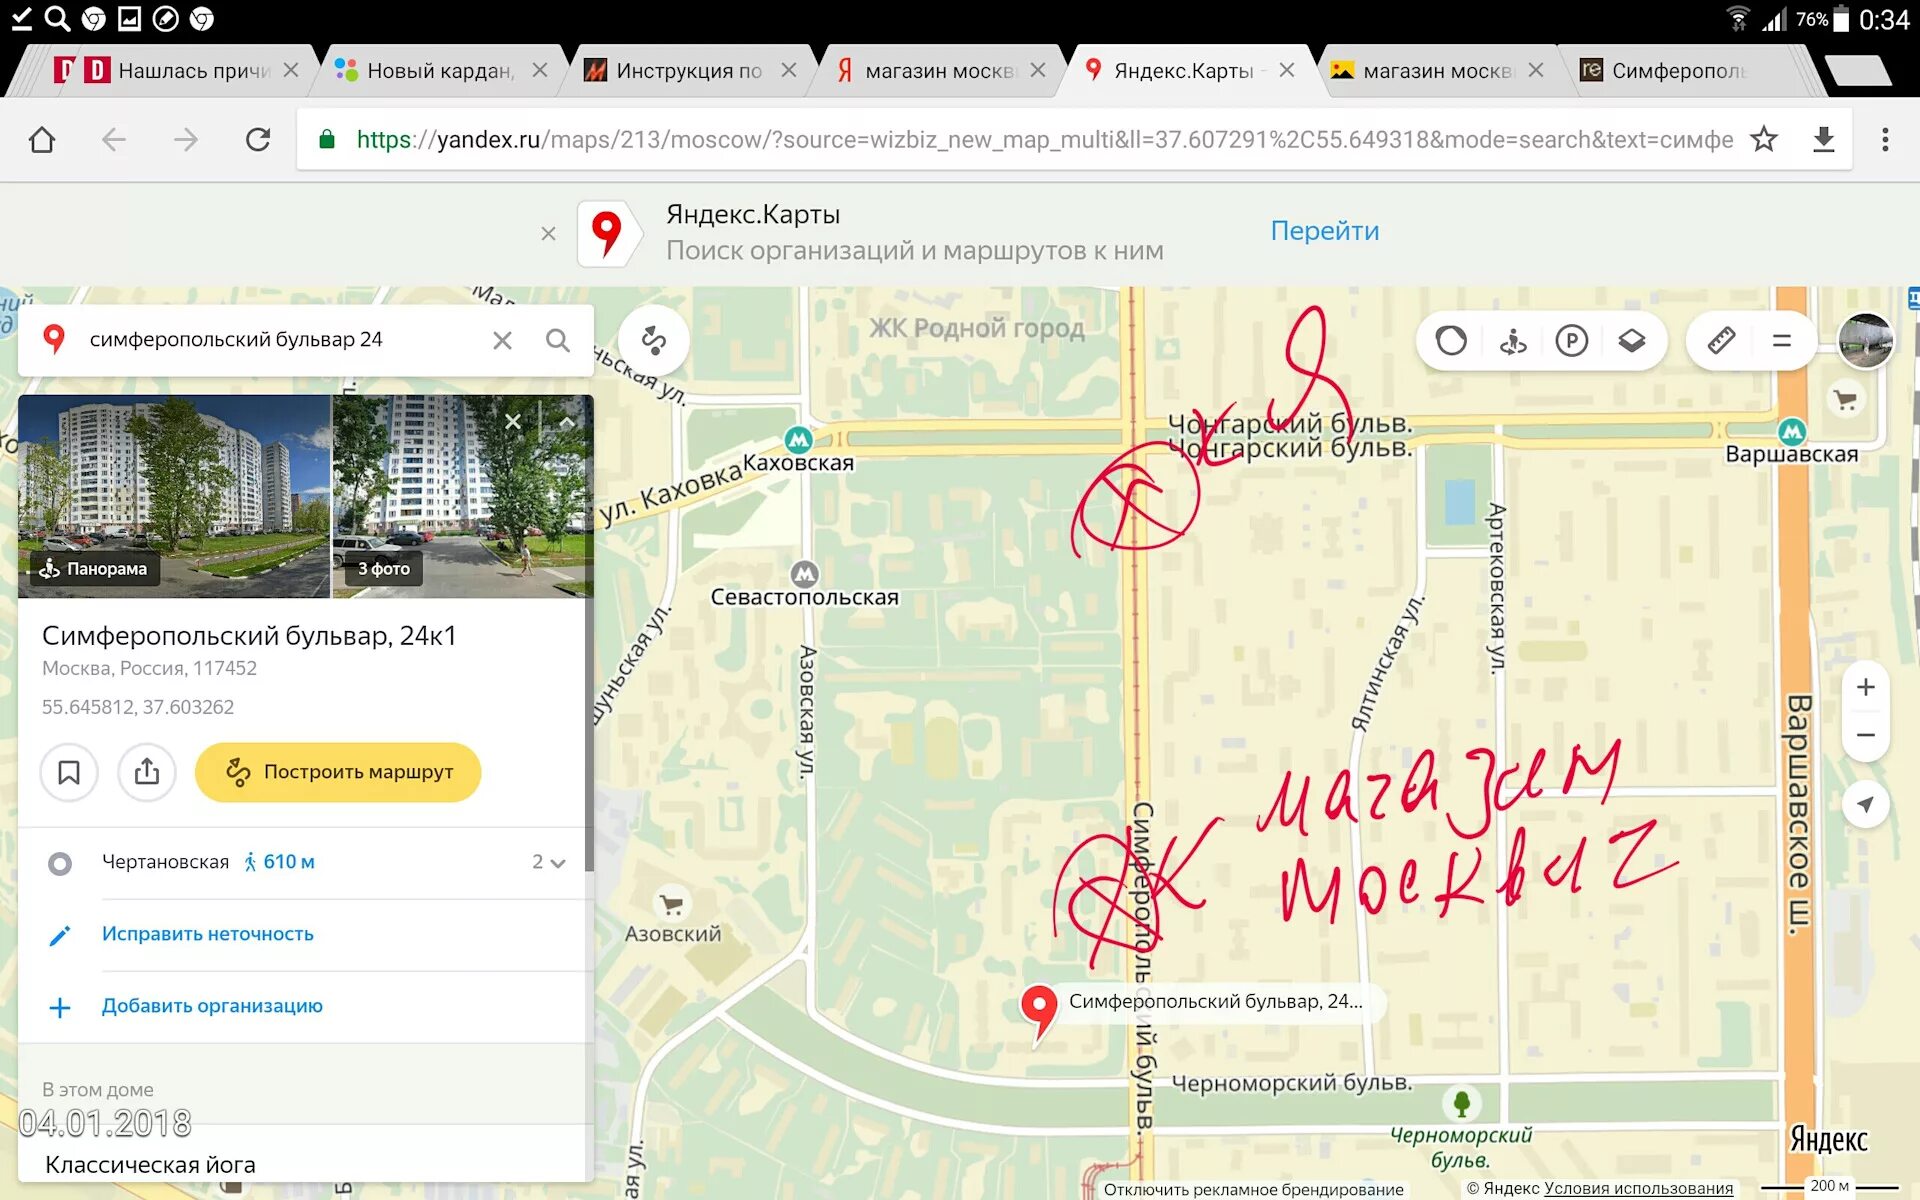Switch to 'Новый кардан' tab

click(x=440, y=70)
